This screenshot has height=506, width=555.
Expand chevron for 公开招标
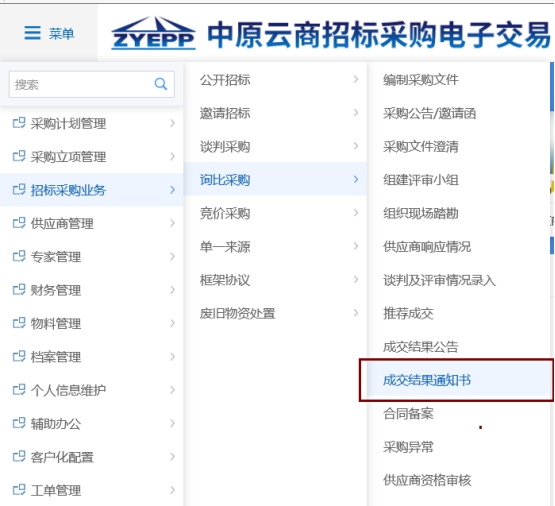[356, 80]
